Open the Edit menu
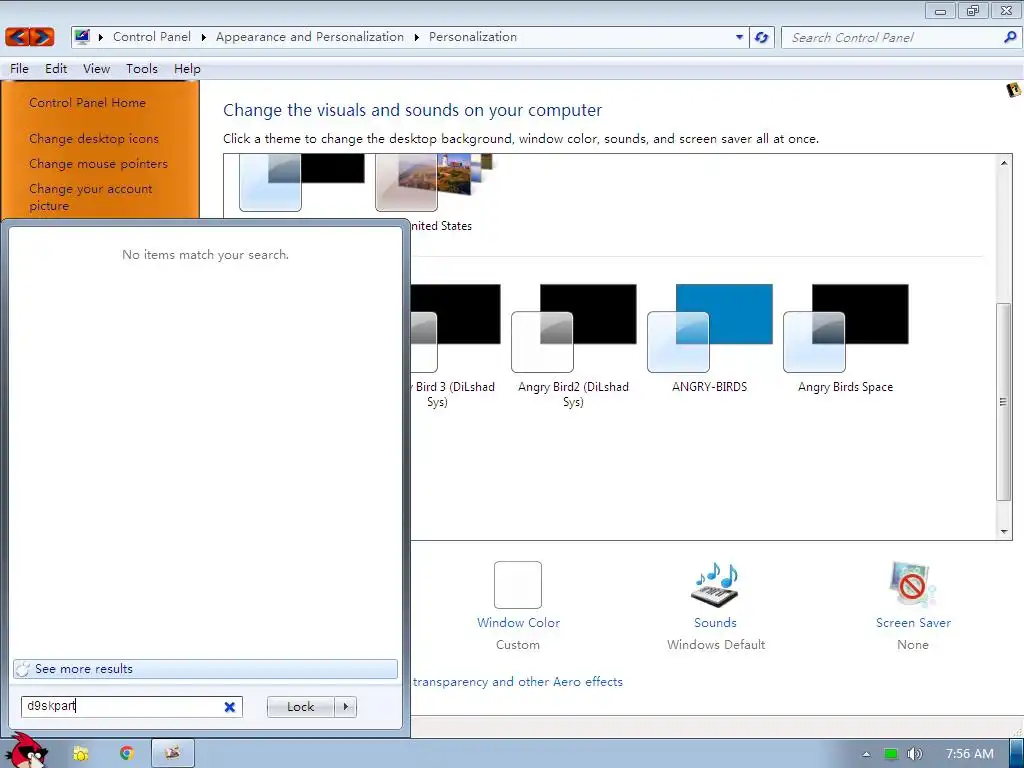Screen dimensions: 1024x768 tap(56, 69)
